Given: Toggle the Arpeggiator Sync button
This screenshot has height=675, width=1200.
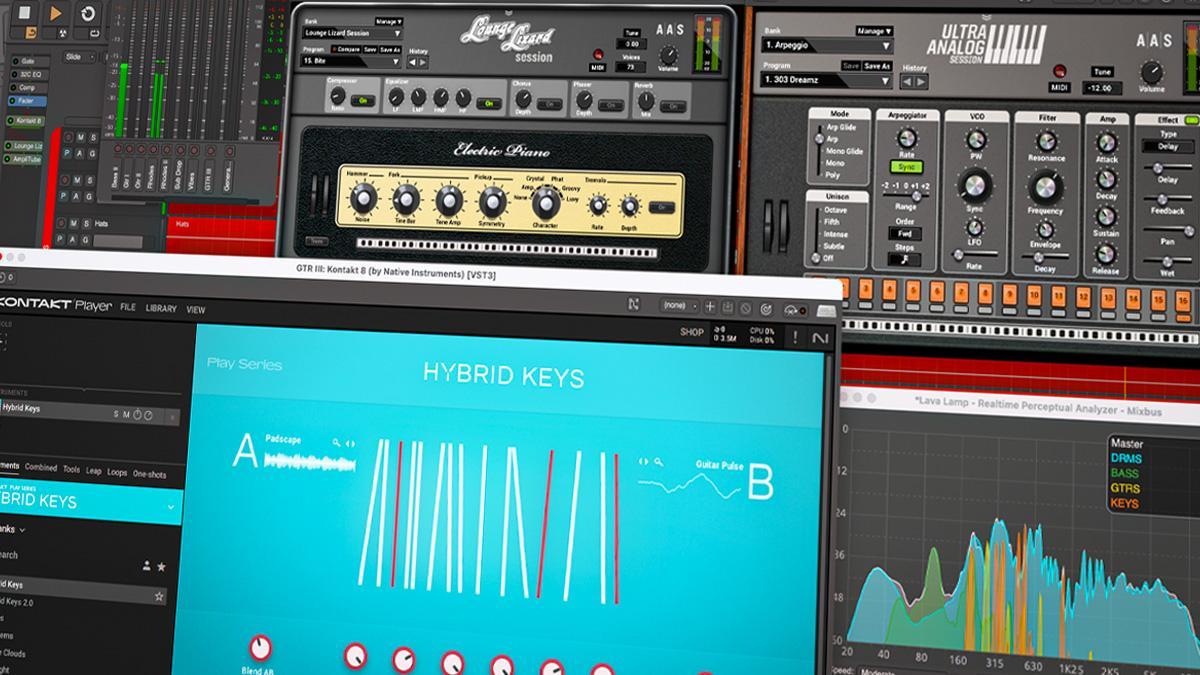Looking at the screenshot, I should click(907, 167).
